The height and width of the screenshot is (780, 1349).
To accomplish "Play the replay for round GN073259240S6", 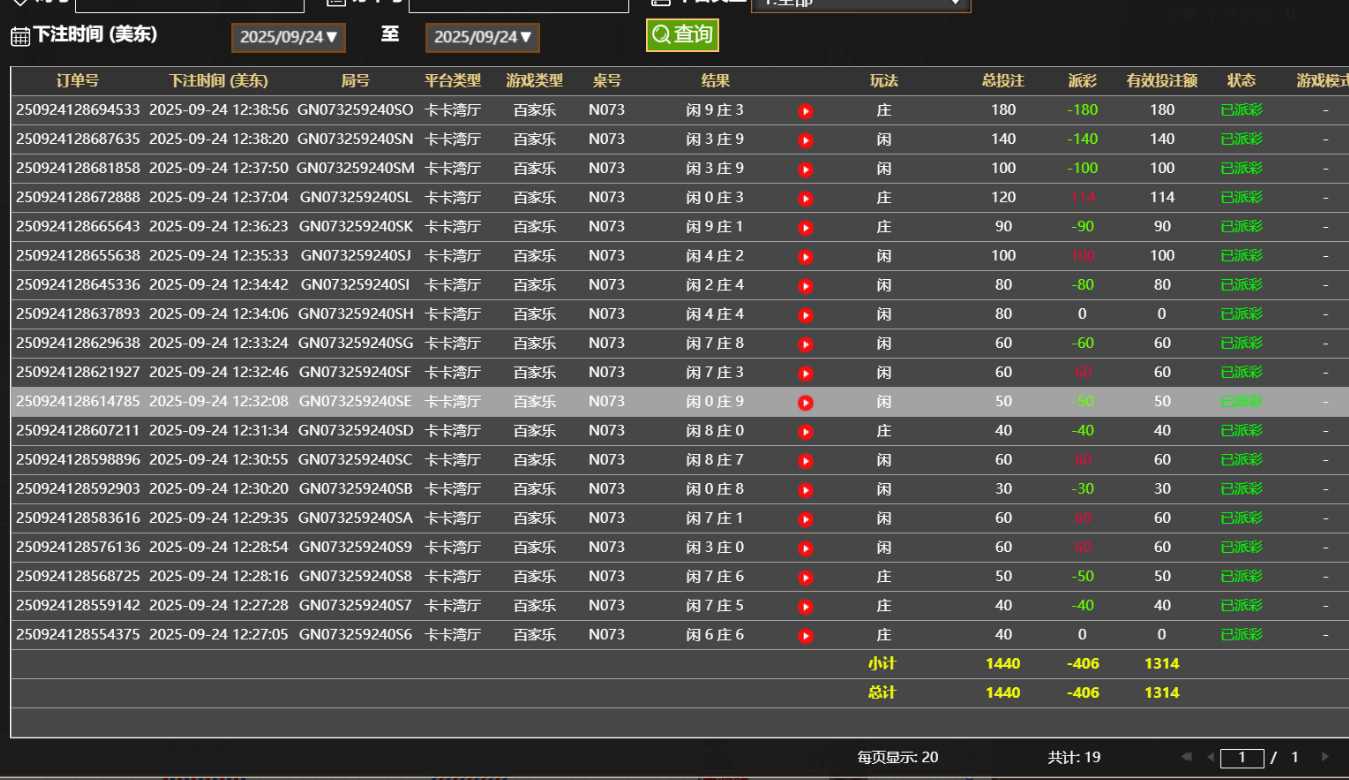I will click(x=805, y=635).
